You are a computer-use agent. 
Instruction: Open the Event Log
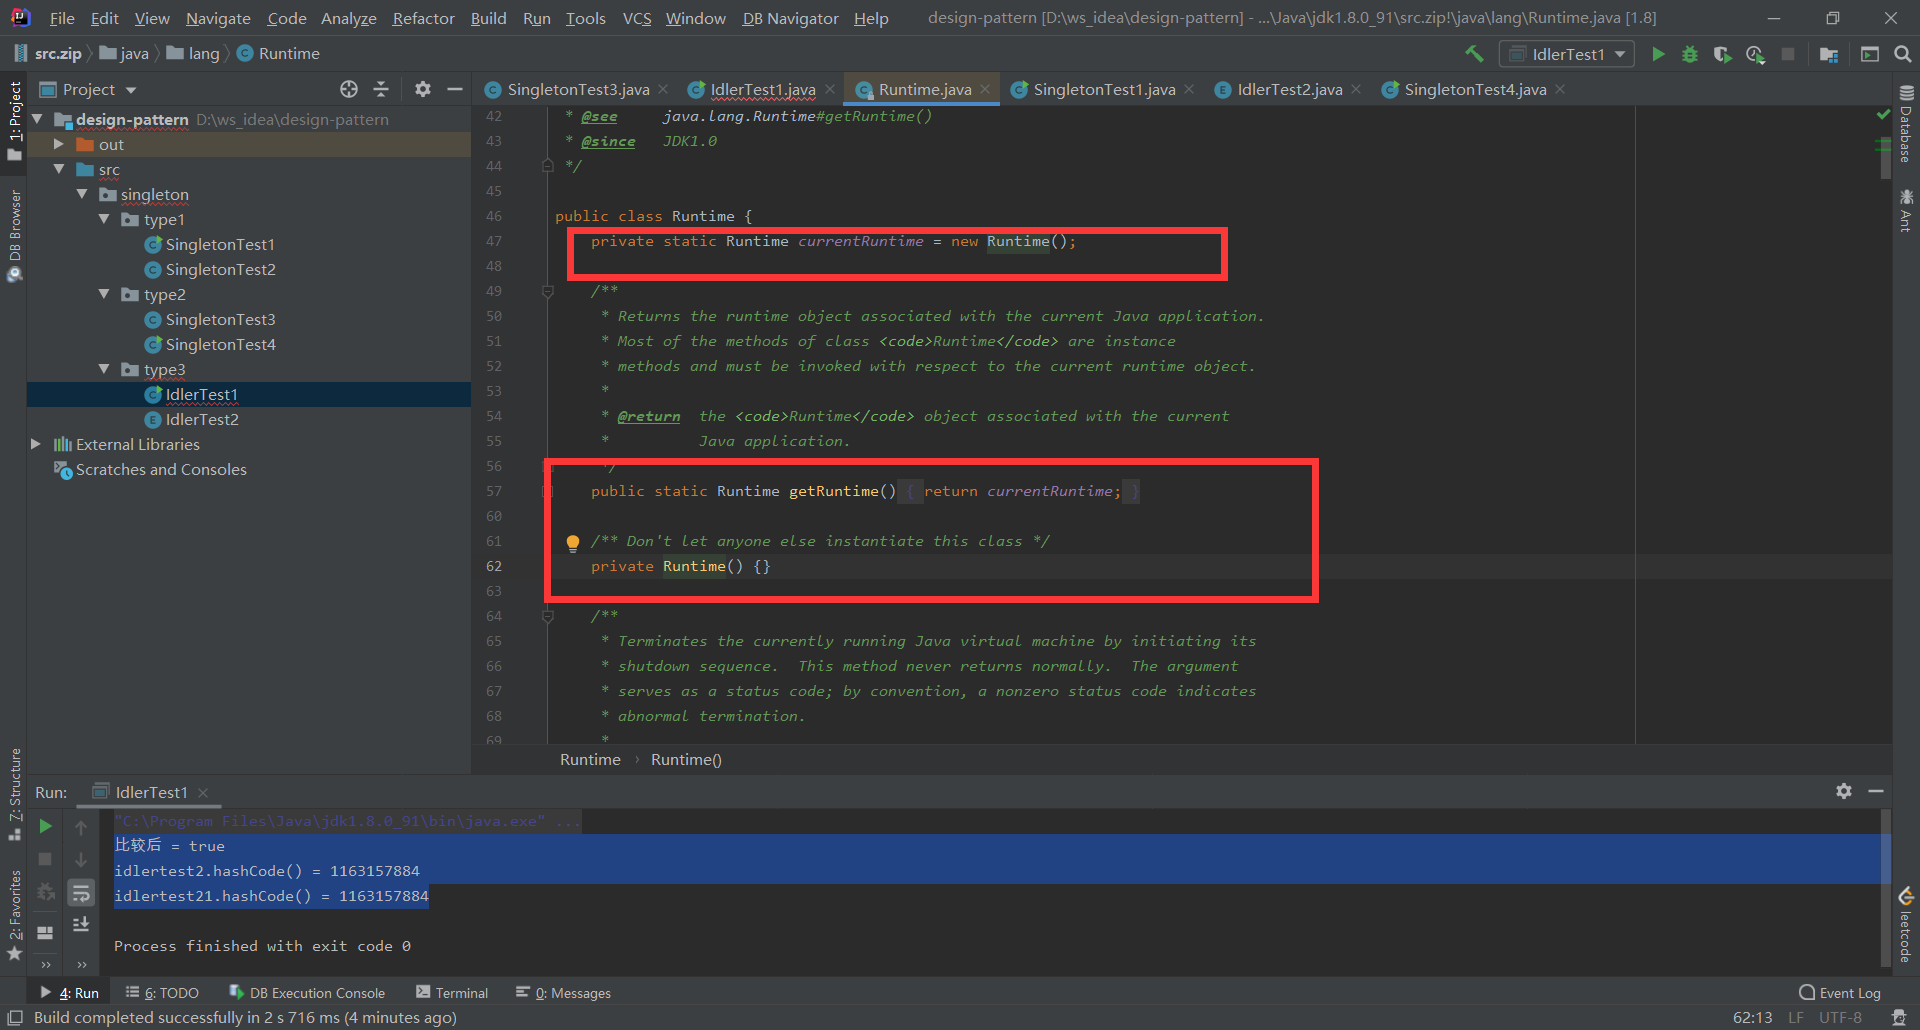pyautogui.click(x=1840, y=993)
